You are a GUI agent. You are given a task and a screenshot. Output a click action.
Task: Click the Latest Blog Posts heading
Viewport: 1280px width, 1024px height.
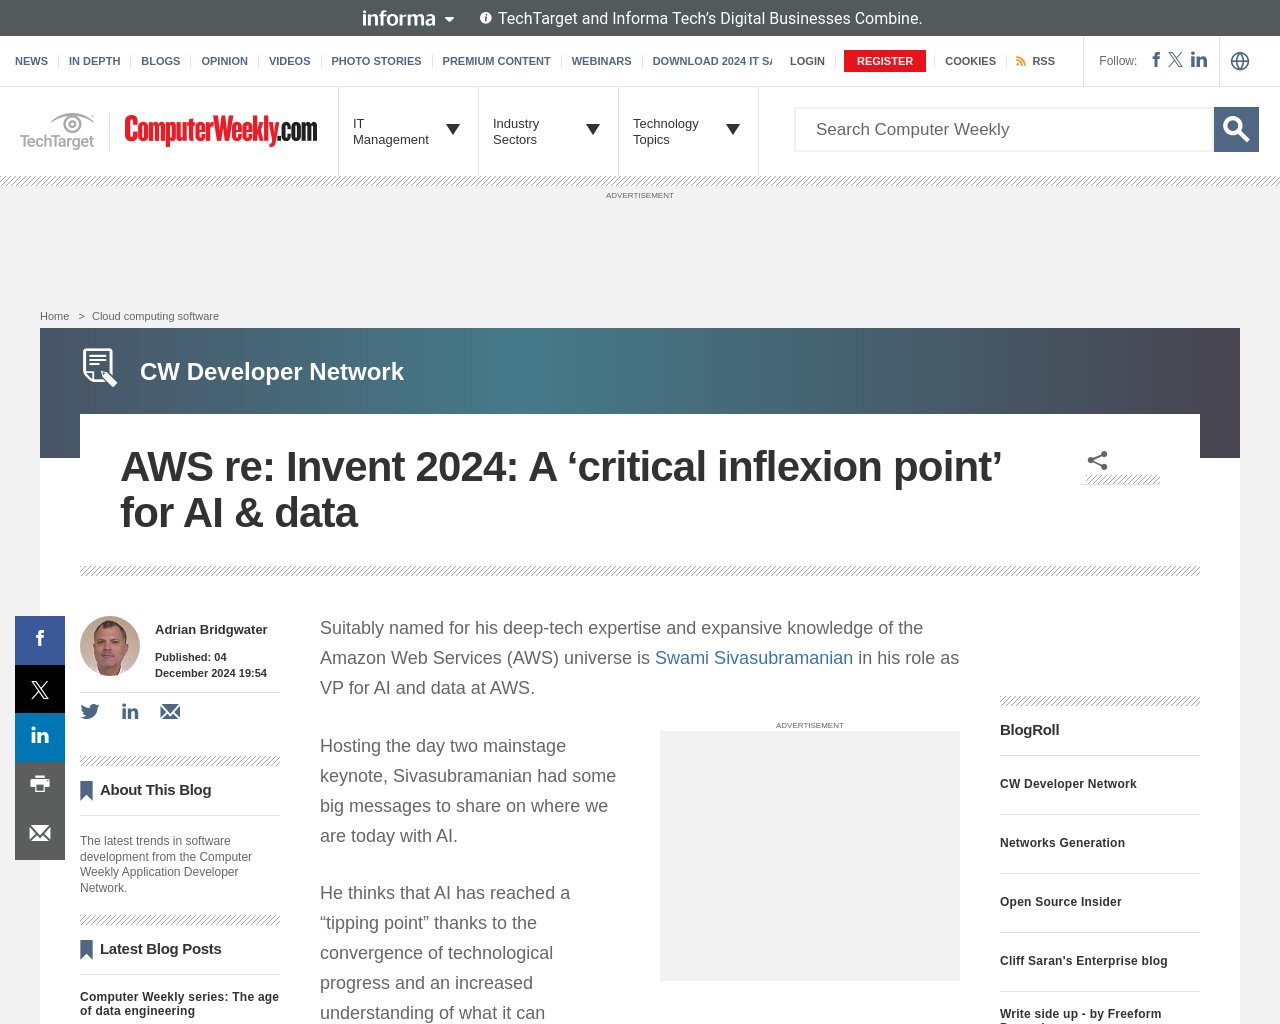[161, 949]
